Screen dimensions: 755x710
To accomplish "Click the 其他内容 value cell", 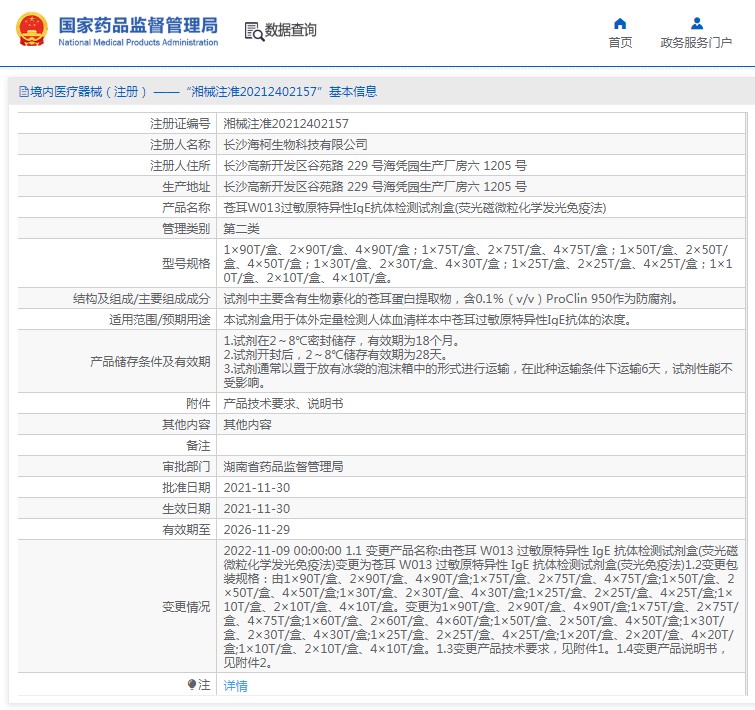I will click(x=247, y=425).
